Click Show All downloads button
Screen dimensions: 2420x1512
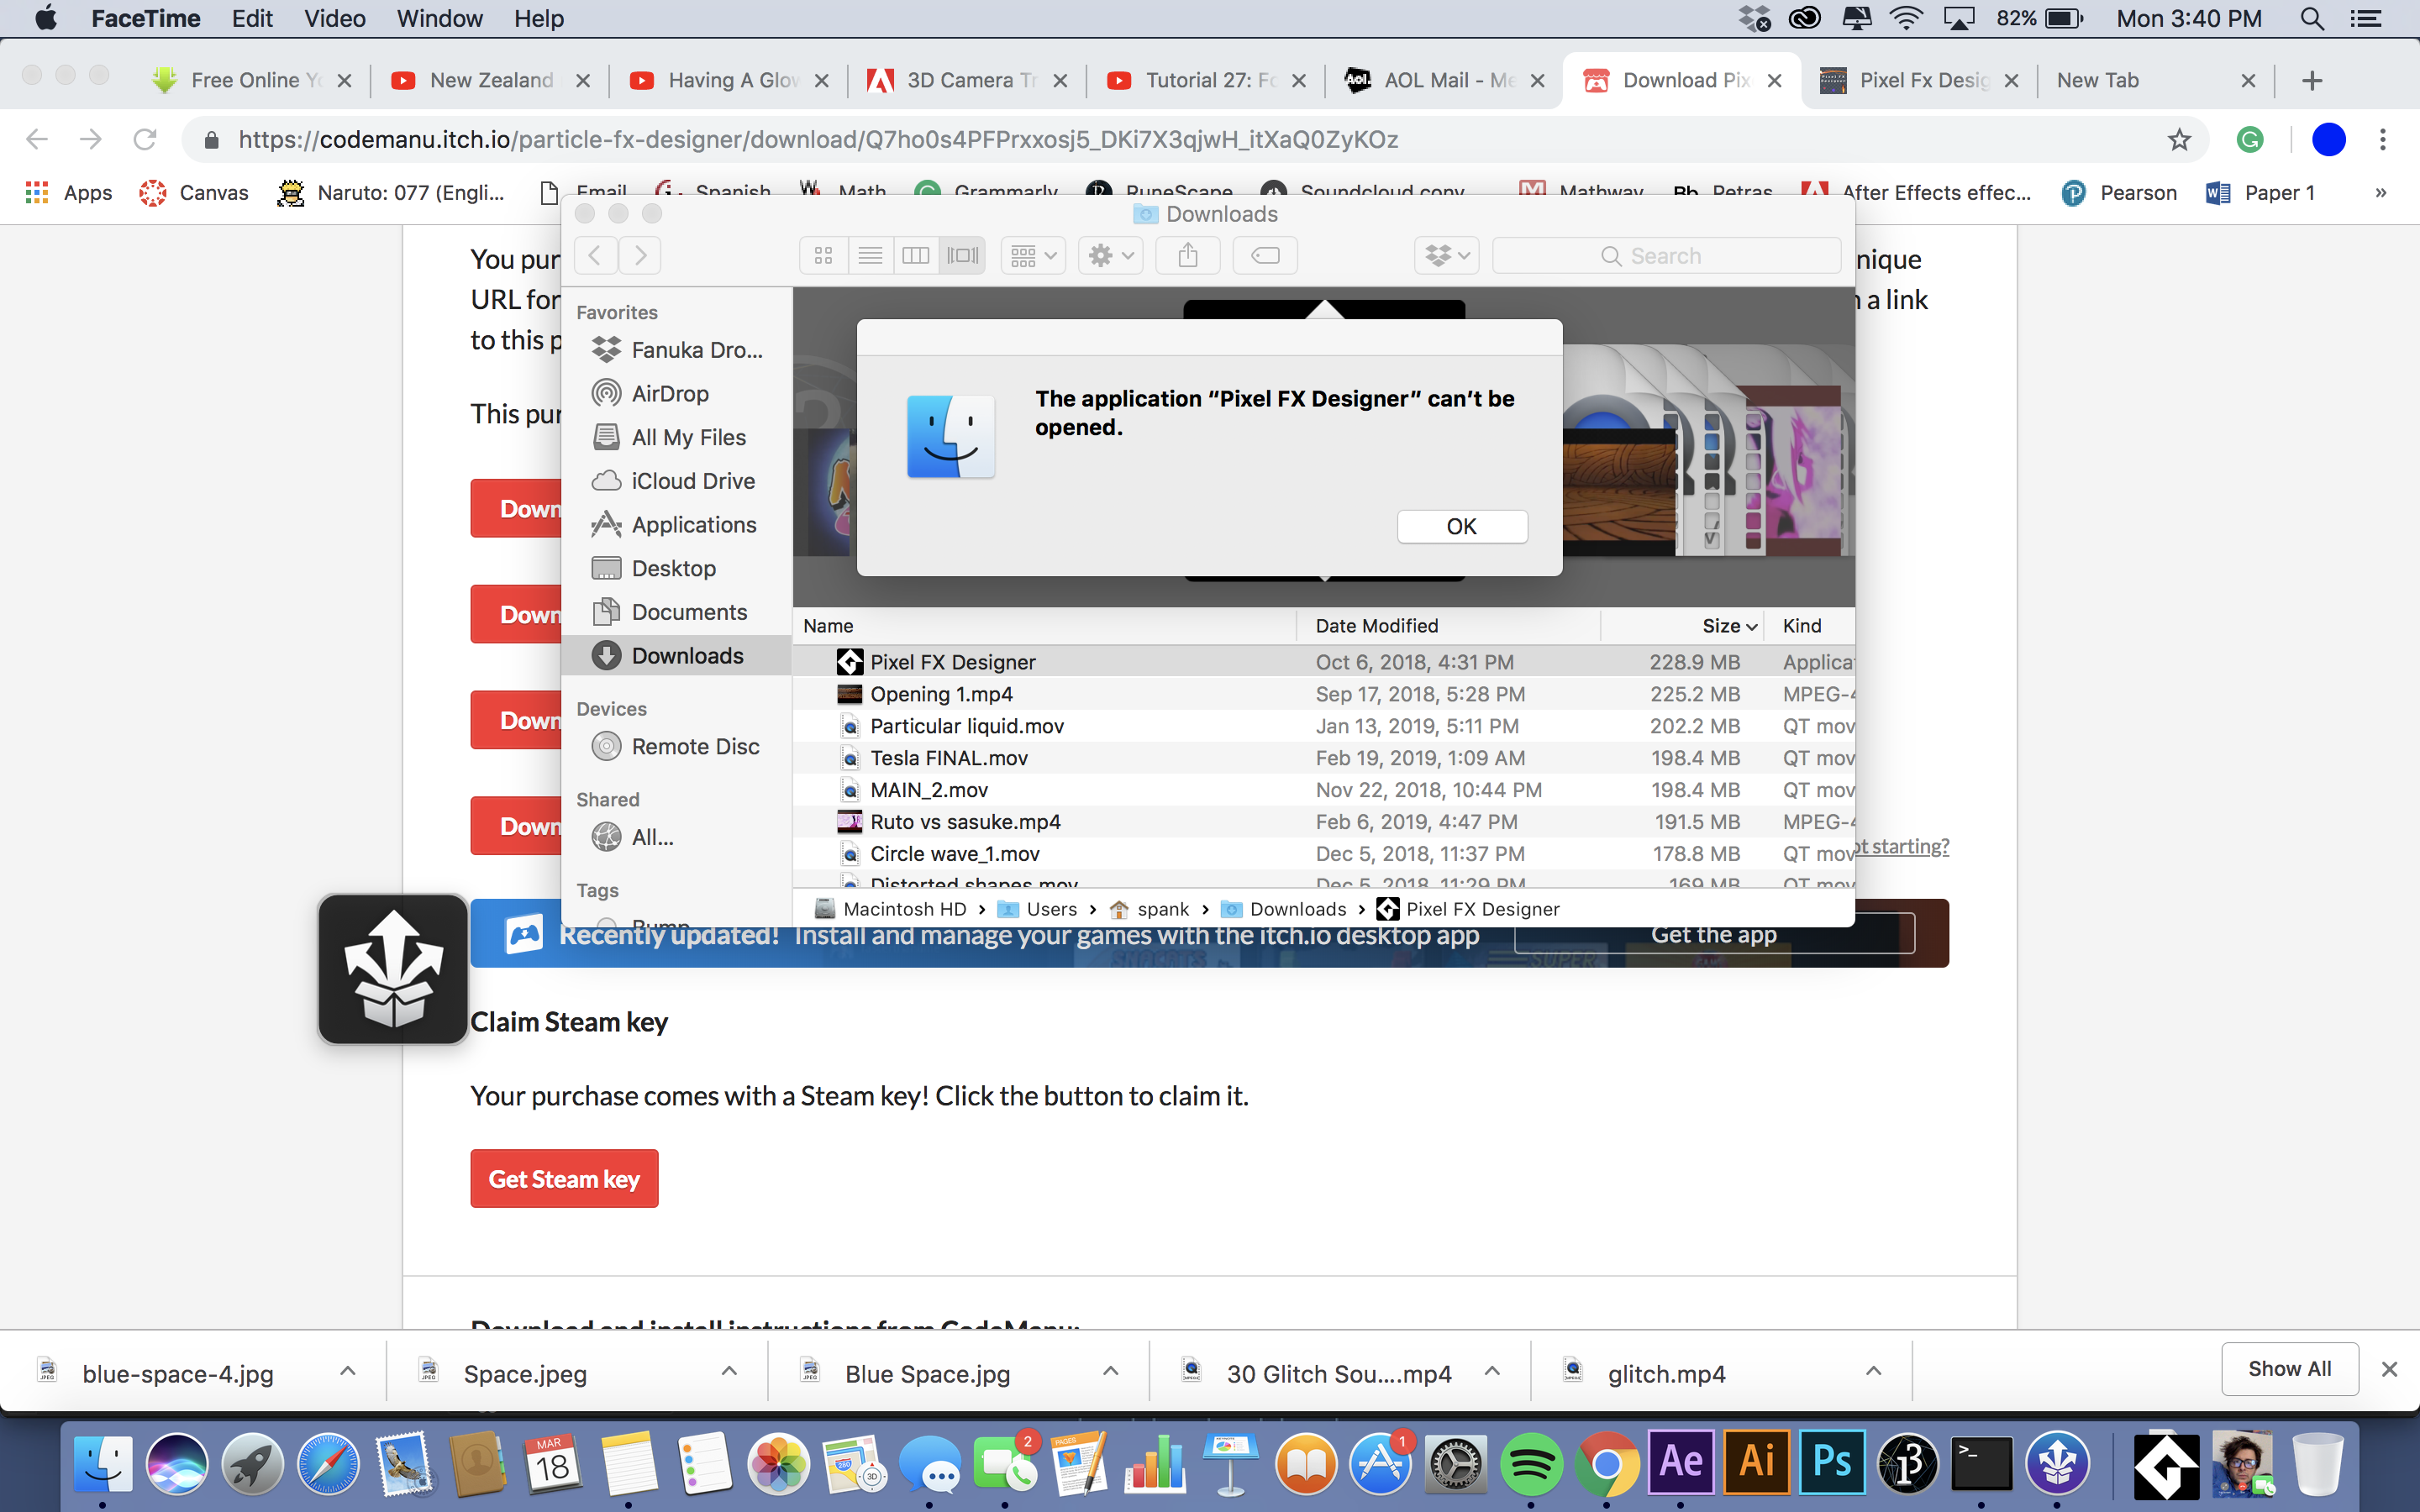pos(2289,1369)
